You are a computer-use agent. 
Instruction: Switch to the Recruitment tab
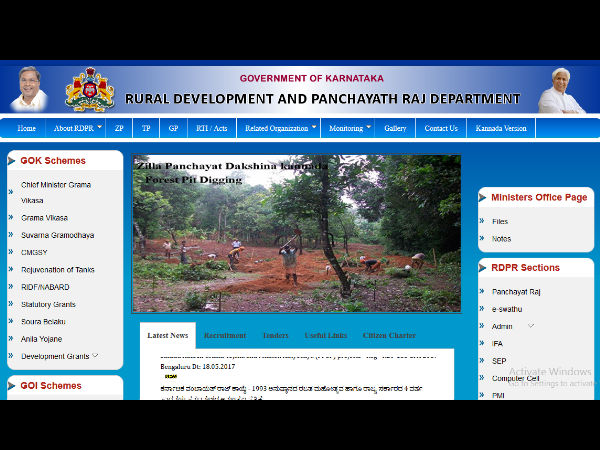coord(225,336)
